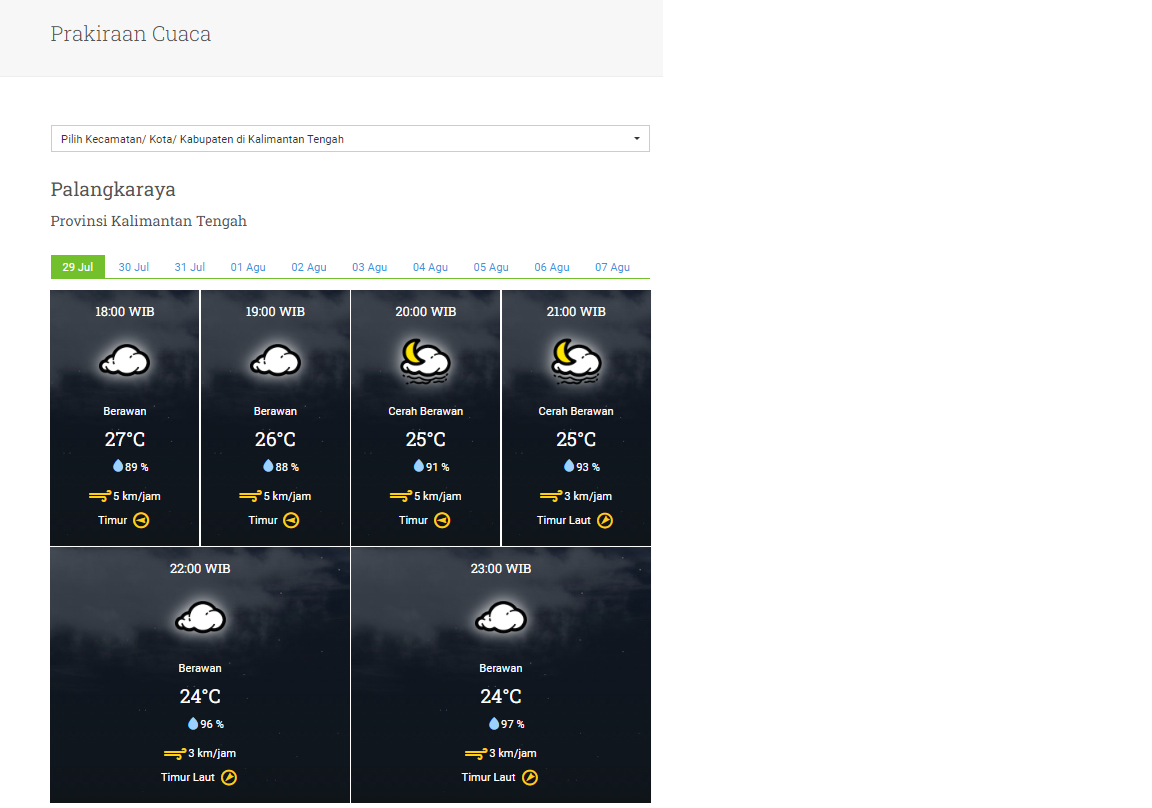The image size is (1152, 808).
Task: Click humidity droplet icon in 19:00 card
Action: pyautogui.click(x=268, y=466)
